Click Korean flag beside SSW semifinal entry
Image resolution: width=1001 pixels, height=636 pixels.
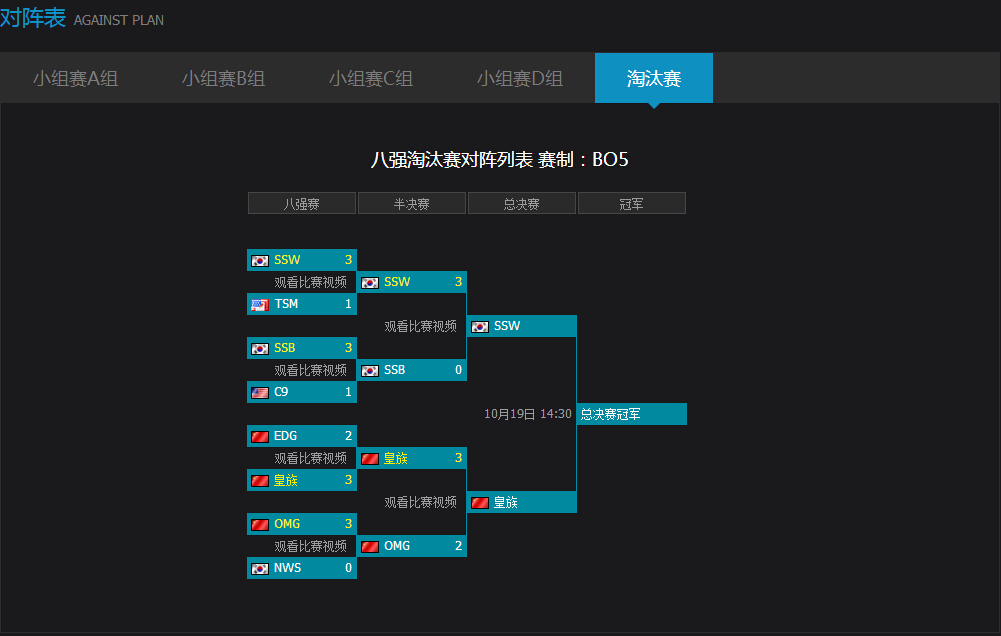(x=370, y=283)
